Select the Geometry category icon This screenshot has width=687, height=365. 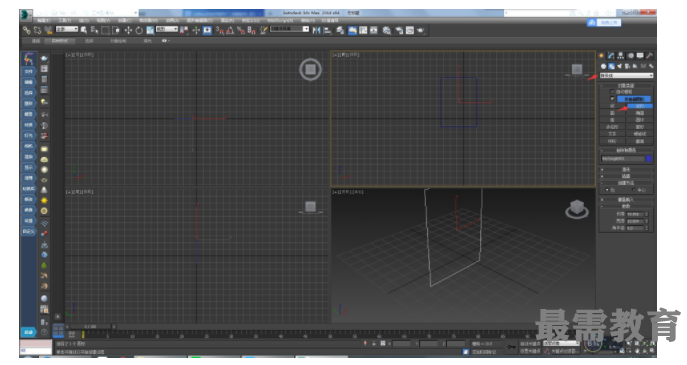(x=603, y=66)
